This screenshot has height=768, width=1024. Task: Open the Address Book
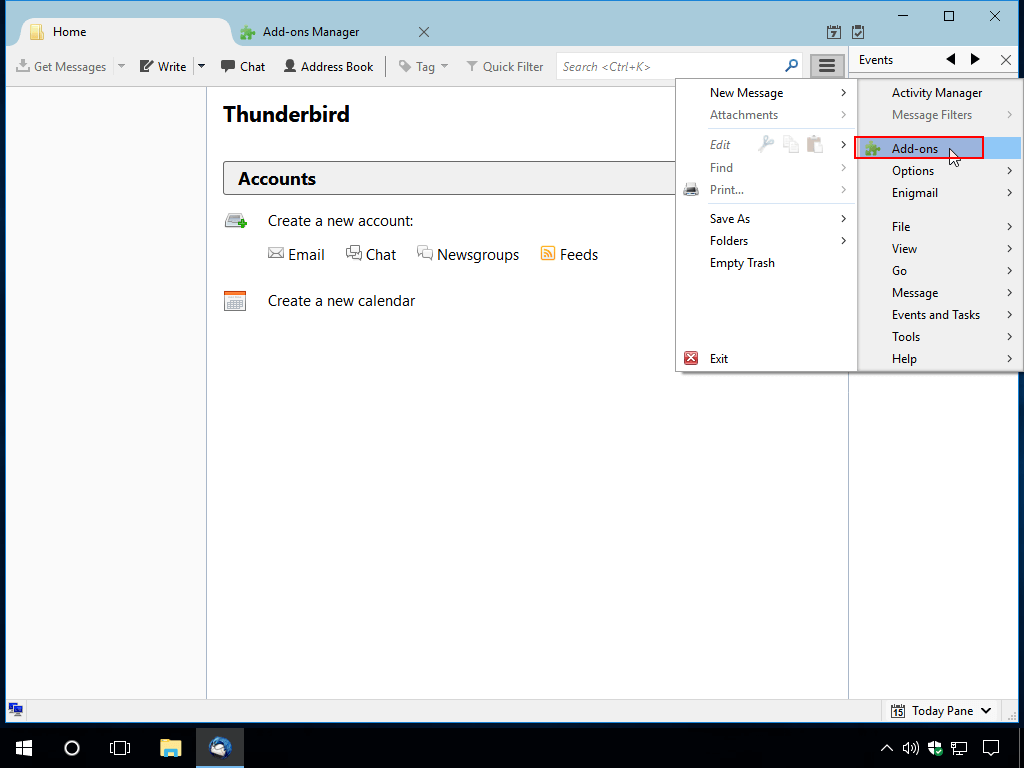point(328,66)
